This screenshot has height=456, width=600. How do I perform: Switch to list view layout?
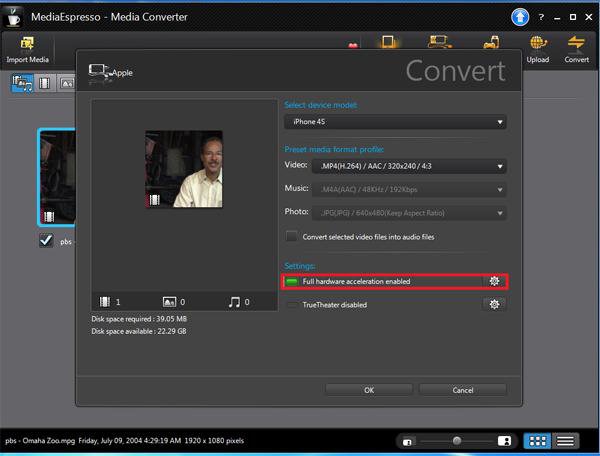565,440
